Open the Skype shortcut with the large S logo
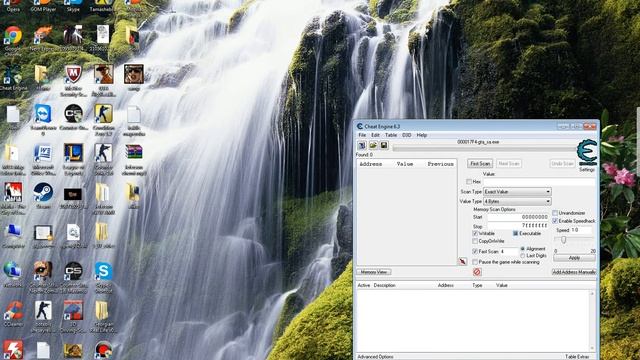The height and width of the screenshot is (360, 640). pyautogui.click(x=103, y=271)
